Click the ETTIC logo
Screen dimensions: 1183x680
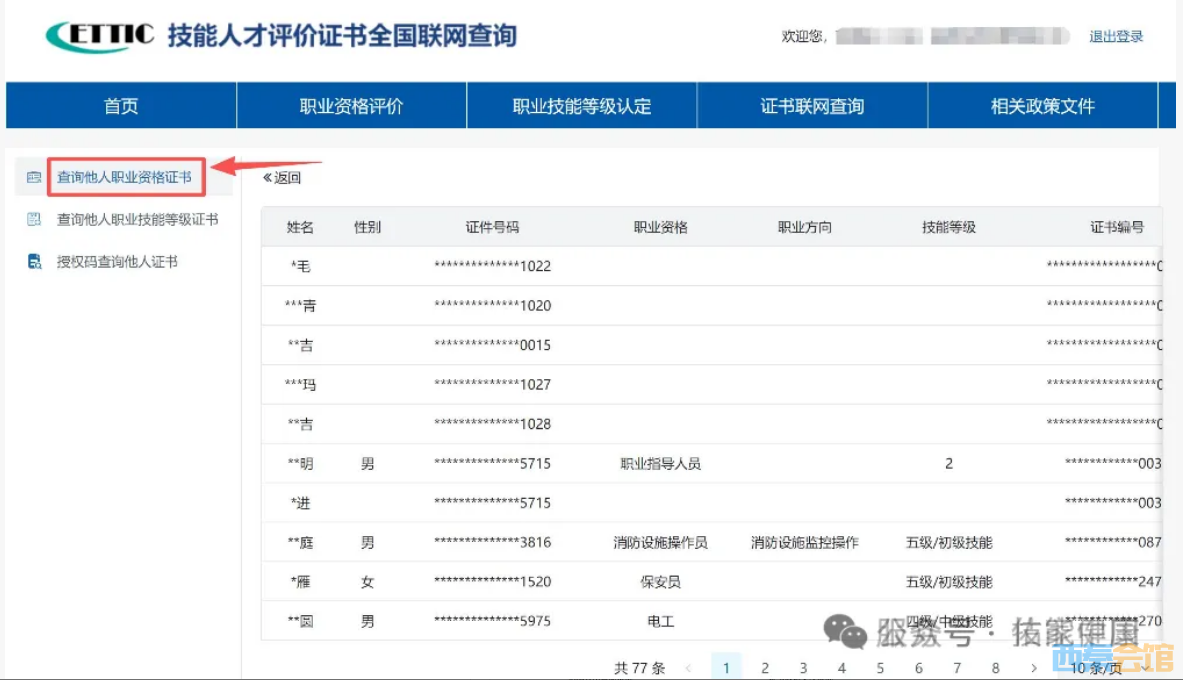tap(100, 36)
